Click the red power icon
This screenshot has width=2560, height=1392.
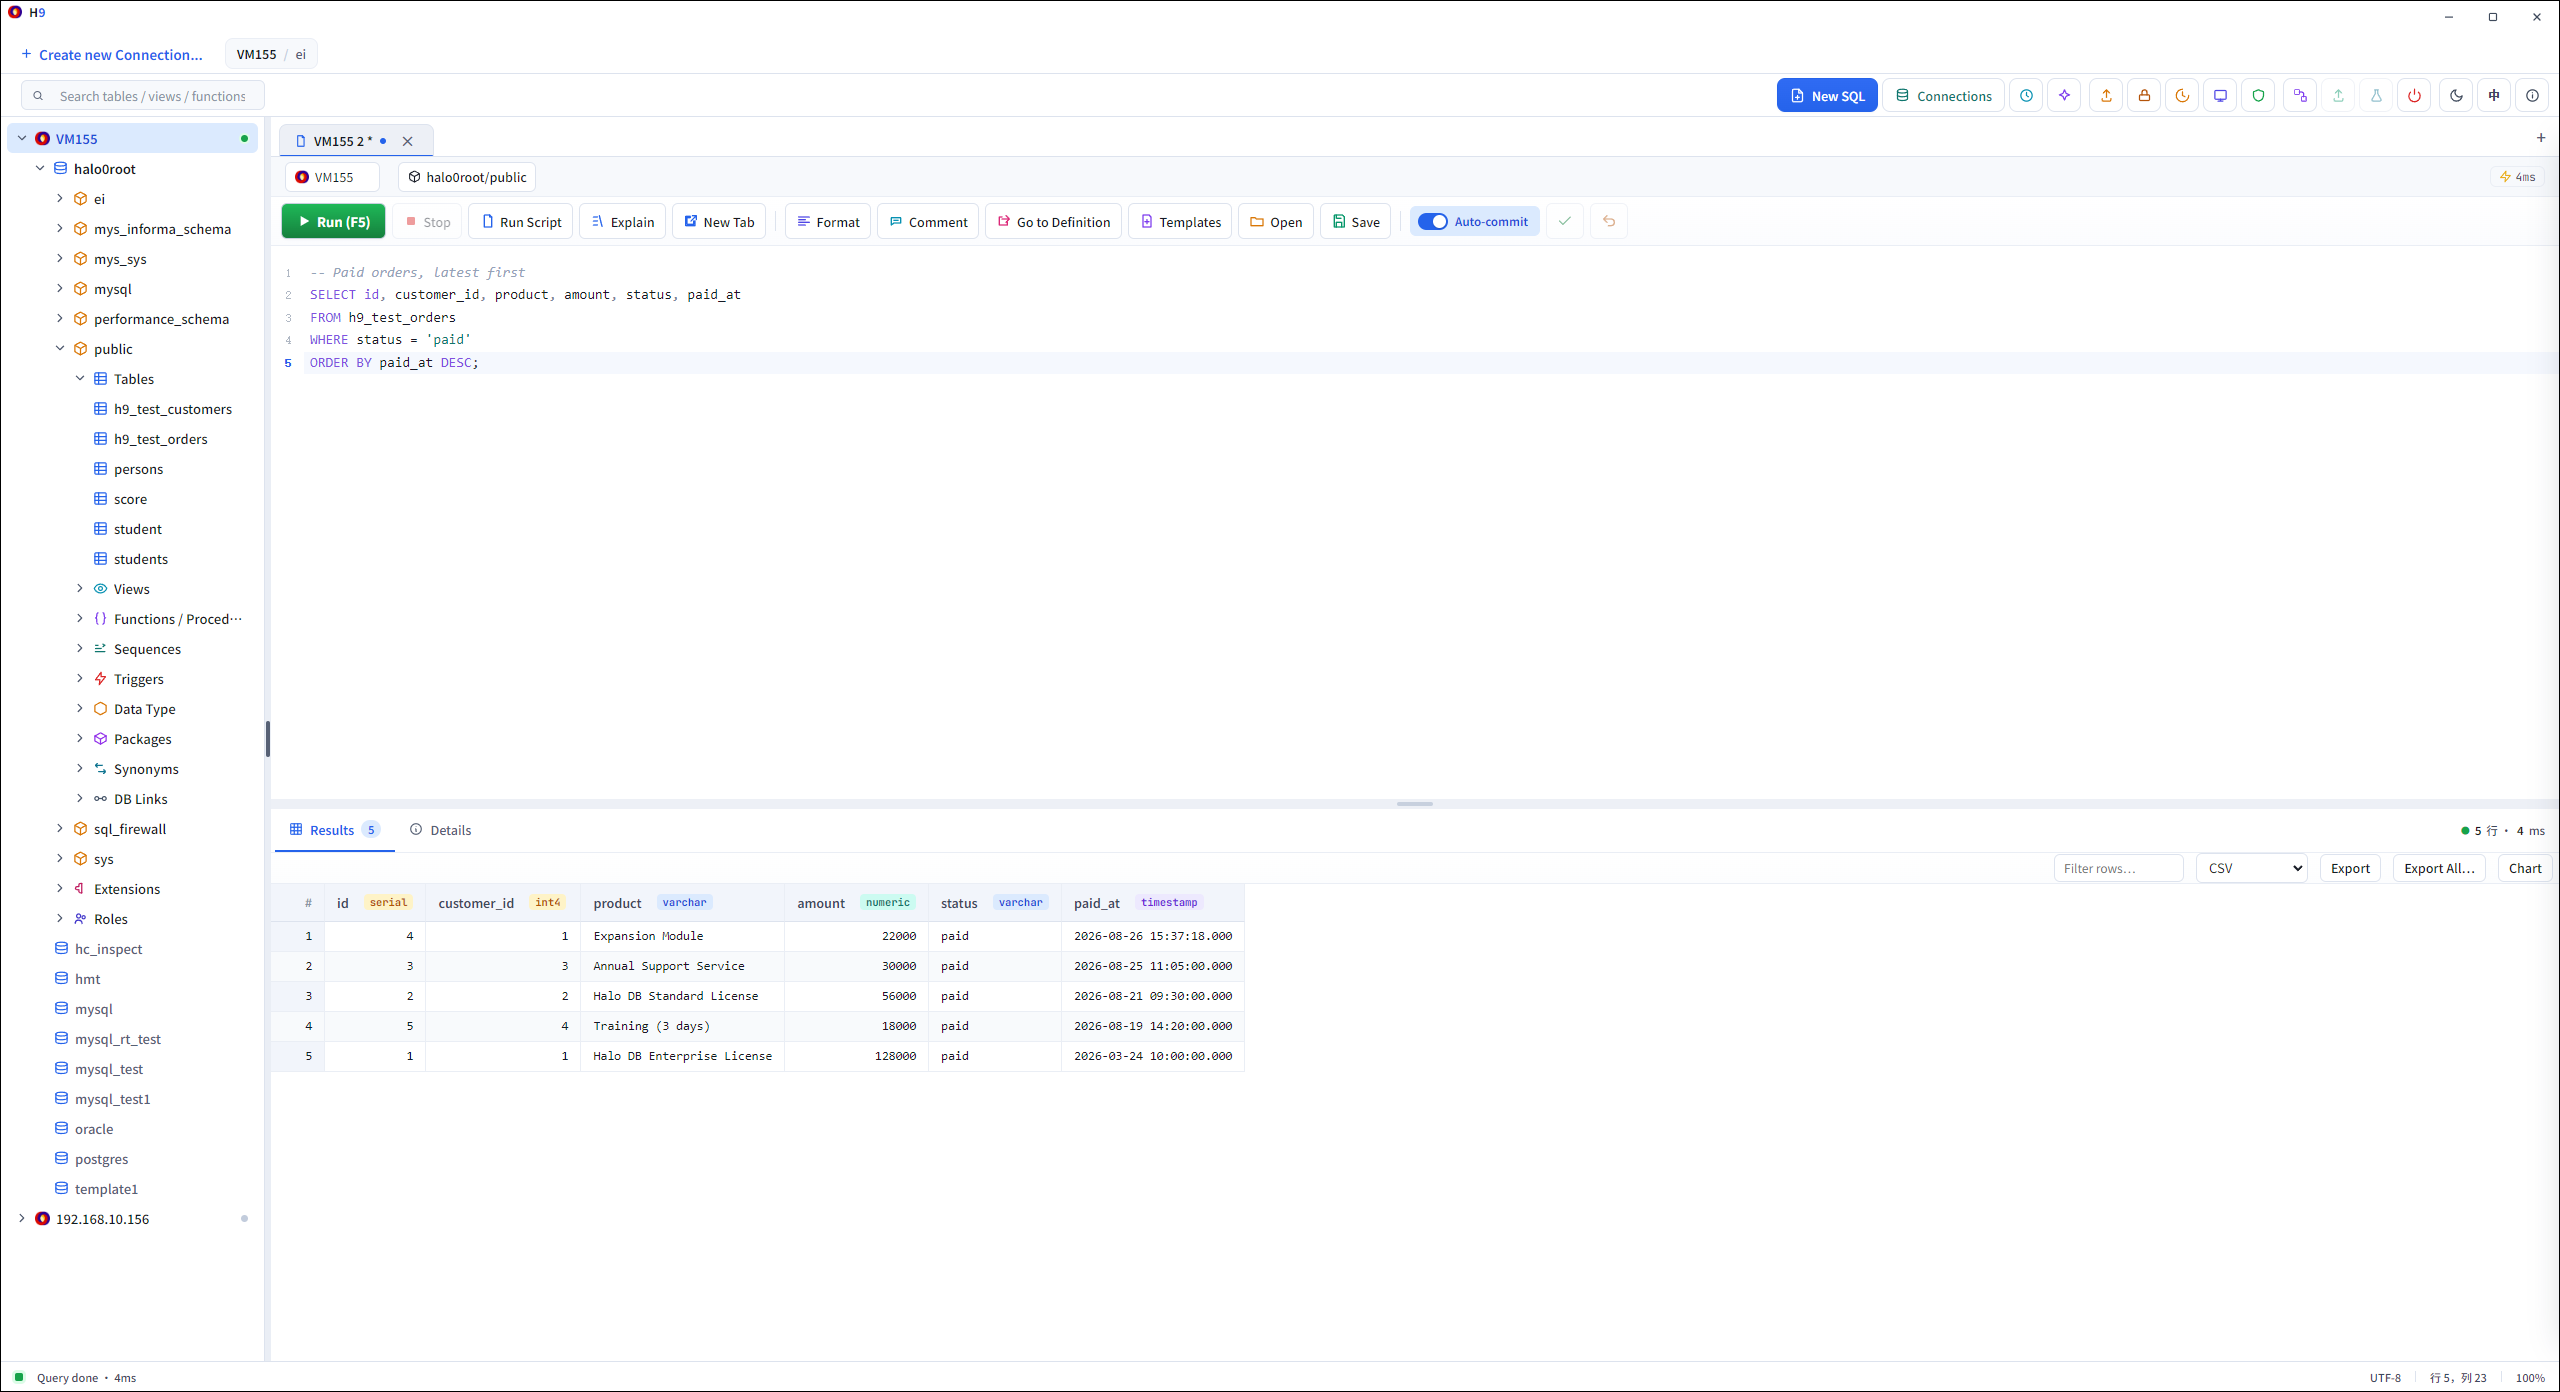[x=2414, y=96]
